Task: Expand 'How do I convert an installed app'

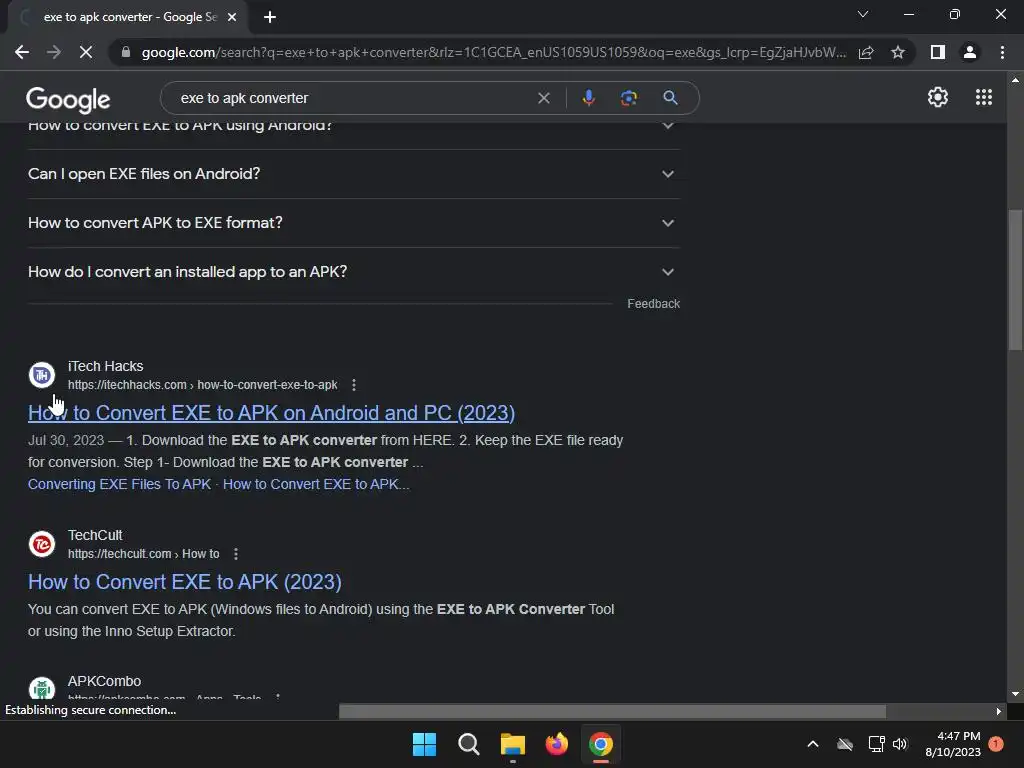Action: click(x=354, y=272)
